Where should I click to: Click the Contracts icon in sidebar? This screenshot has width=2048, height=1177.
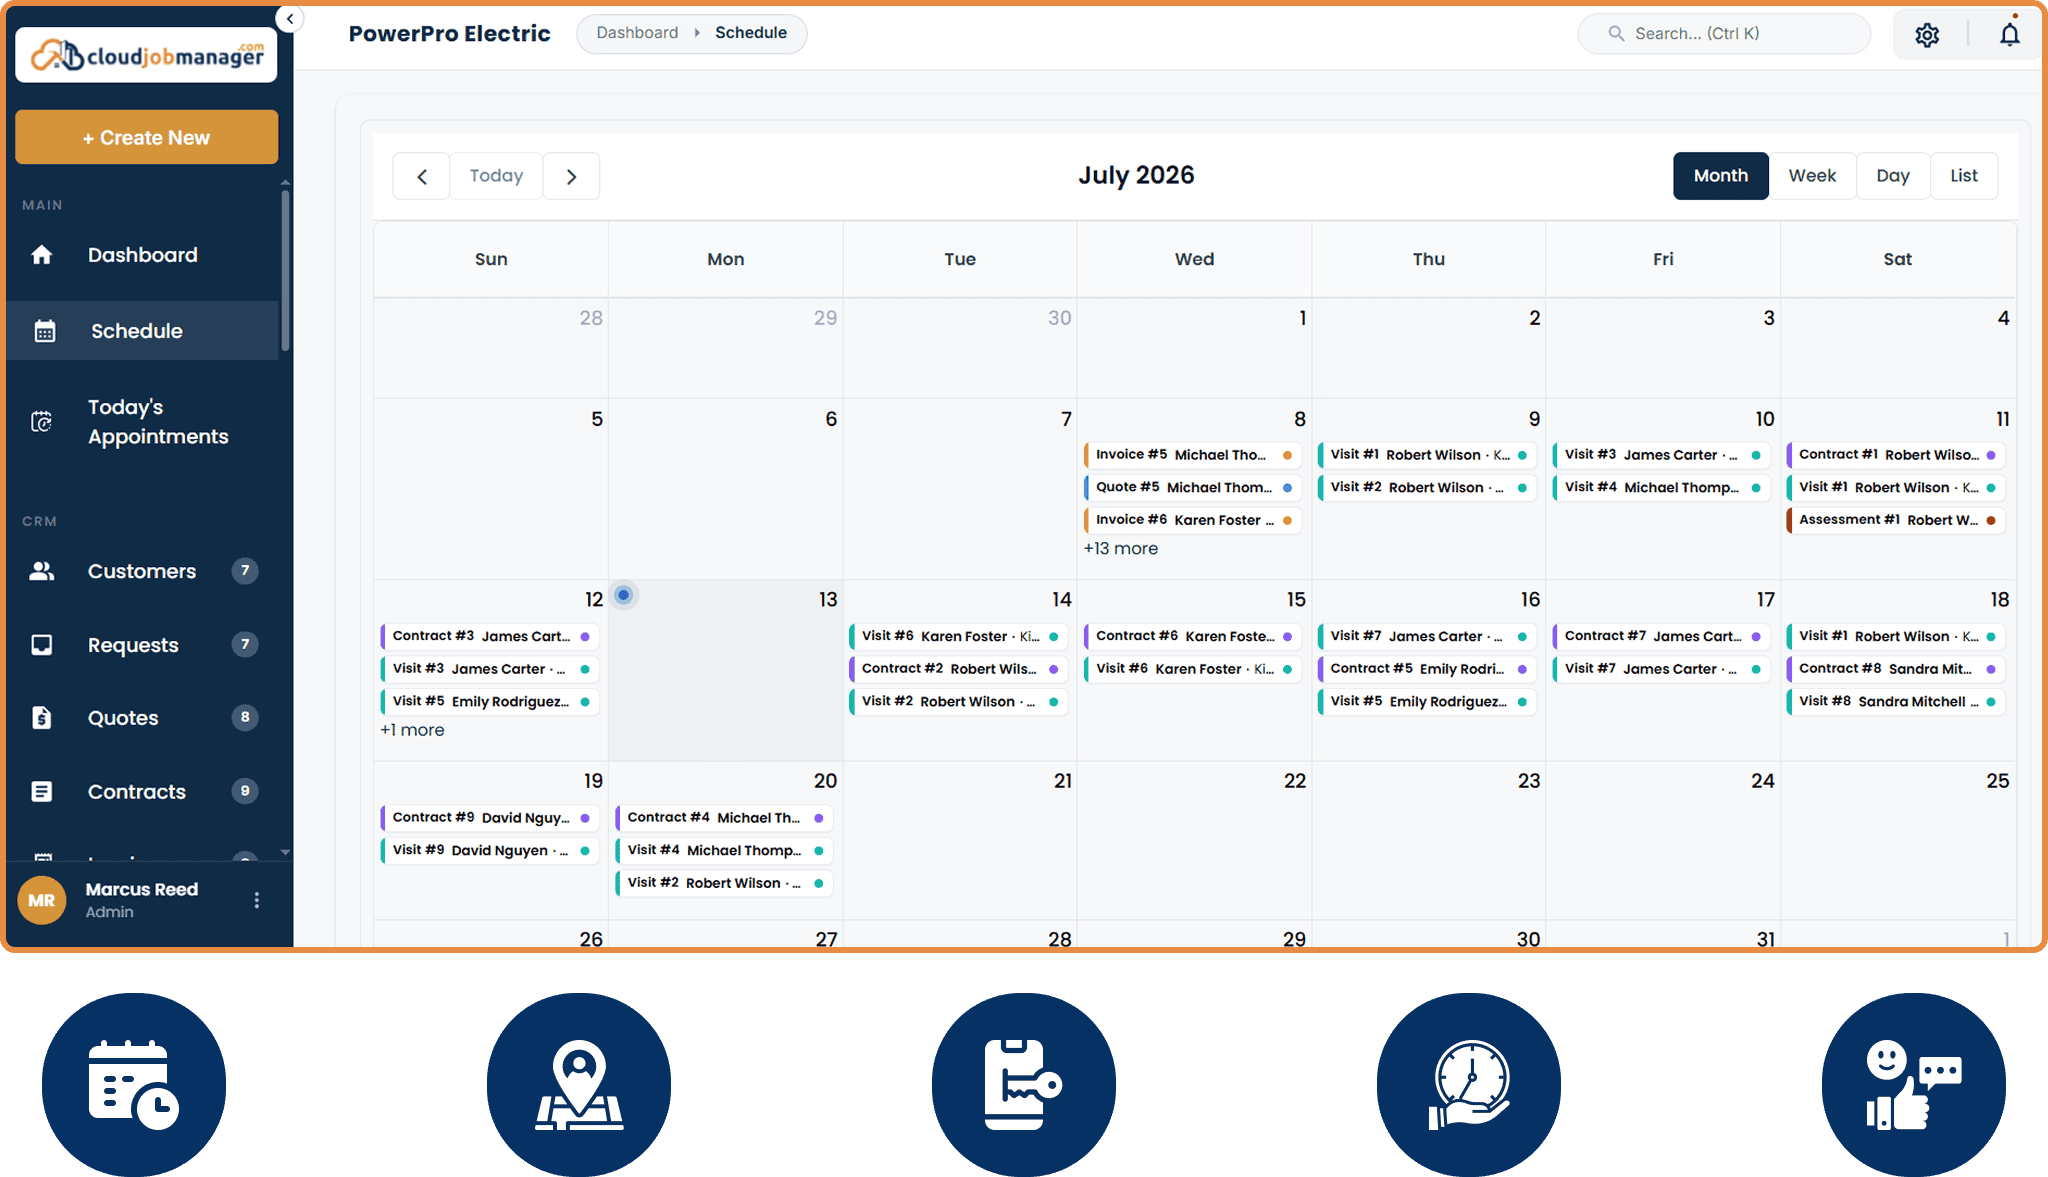[42, 791]
